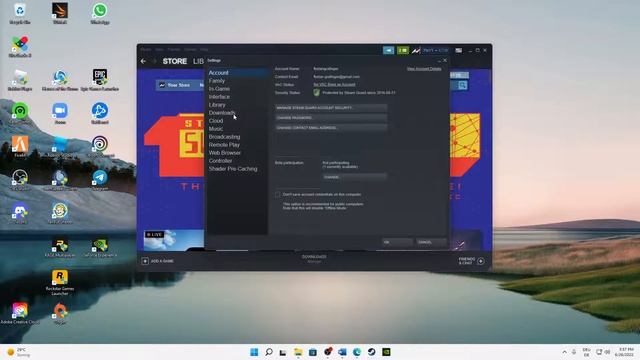The width and height of the screenshot is (640, 360).
Task: Open the Ubisoft Connect desktop icon
Action: click(100, 147)
